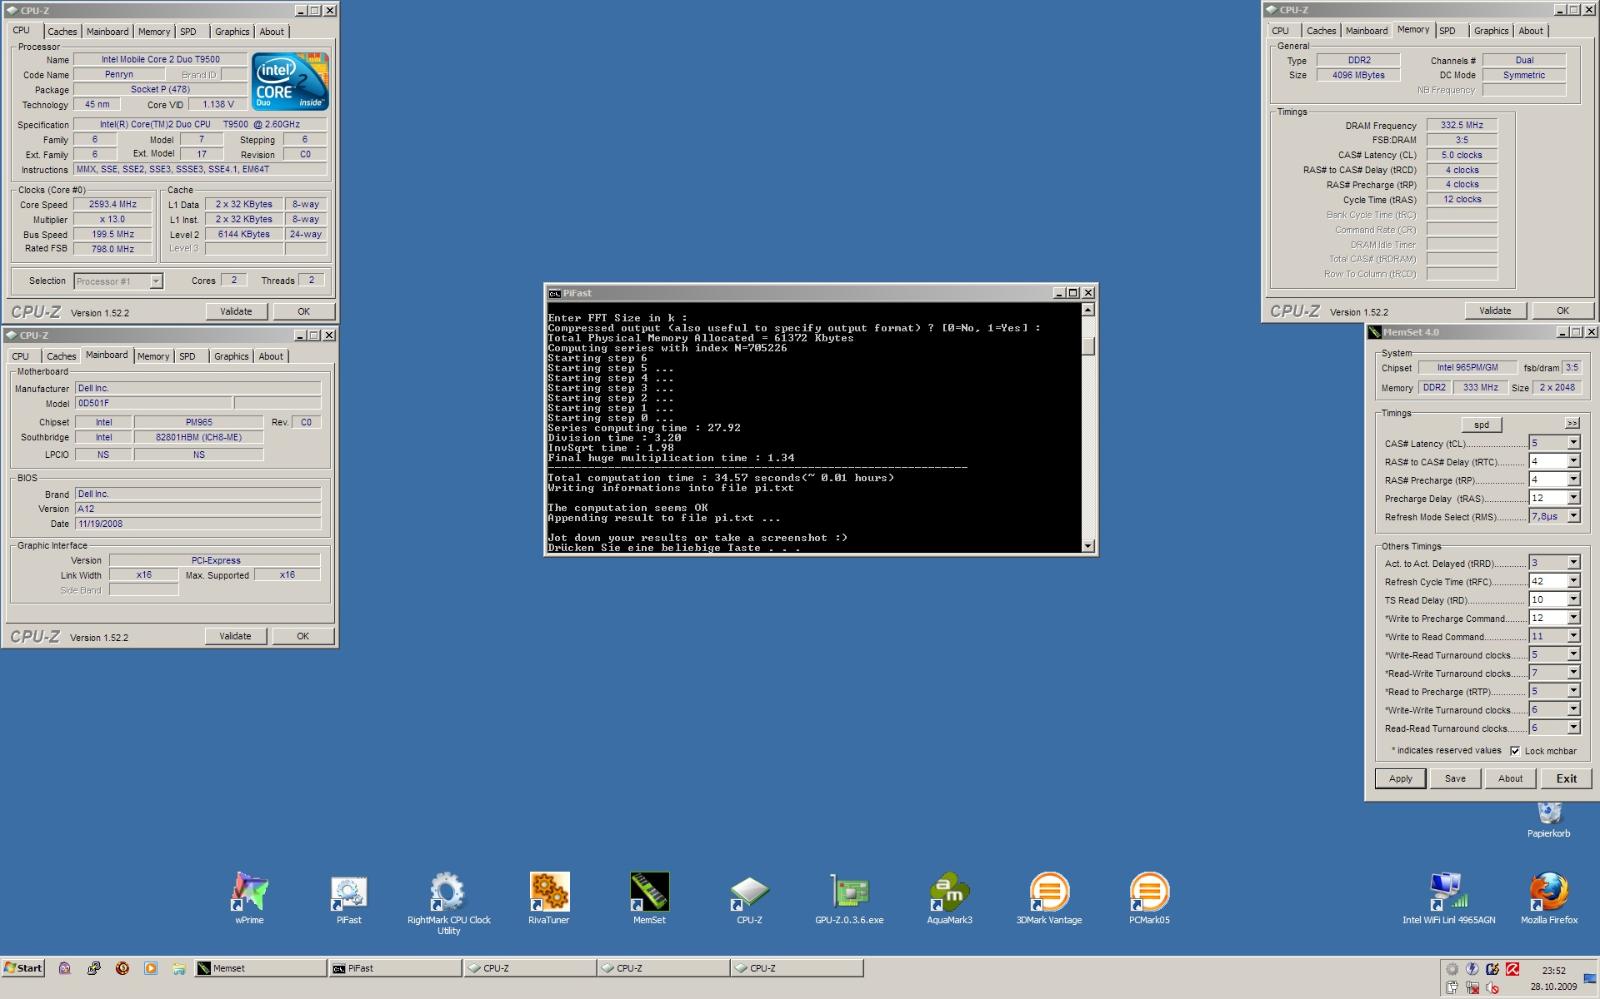
Task: Open Intel WiFi Linl 4965AGN shortcut
Action: click(1448, 897)
